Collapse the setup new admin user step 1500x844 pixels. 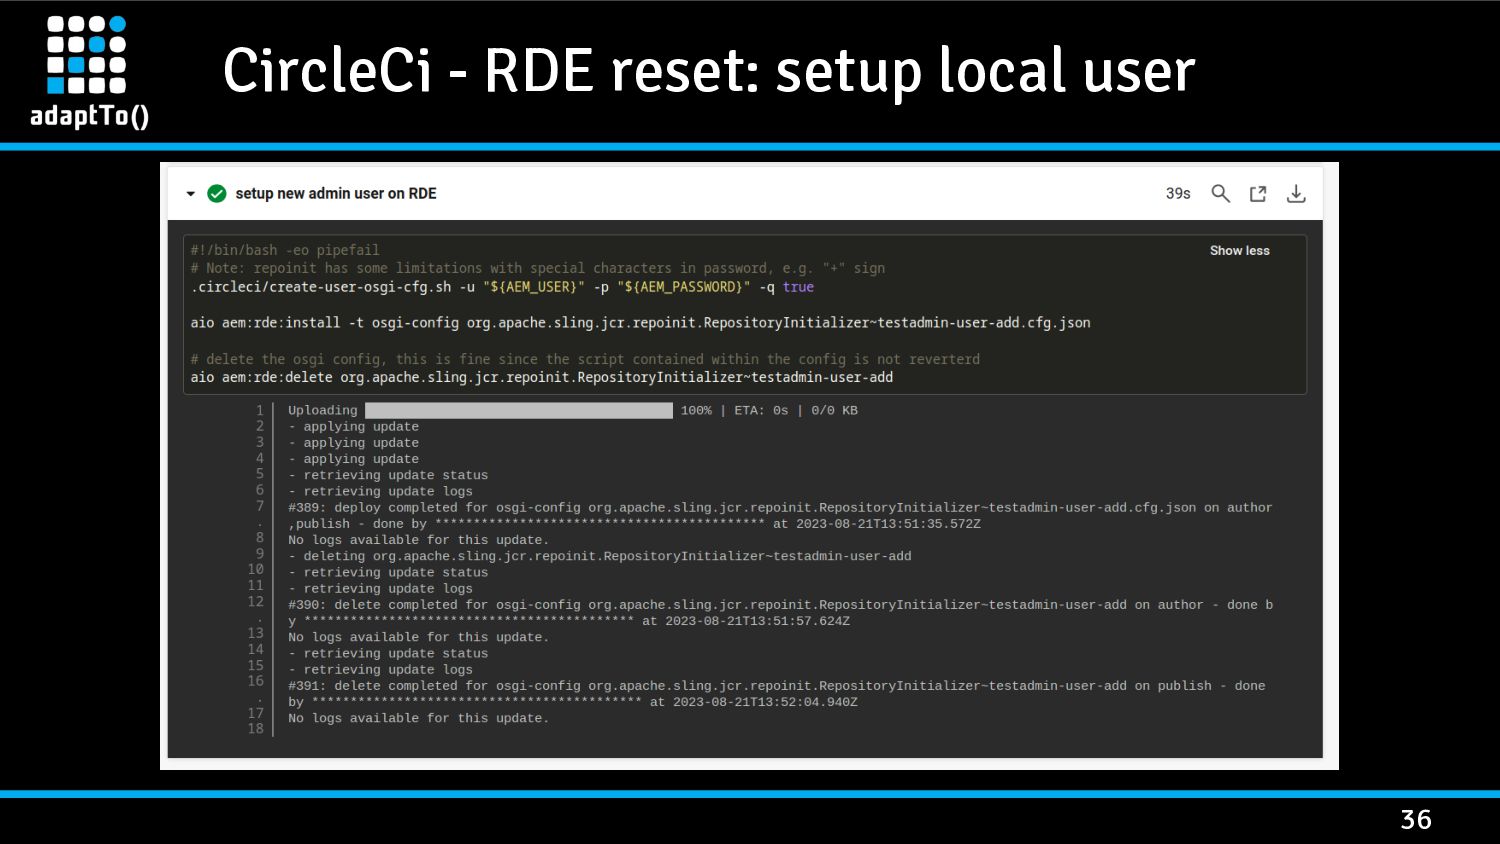190,194
